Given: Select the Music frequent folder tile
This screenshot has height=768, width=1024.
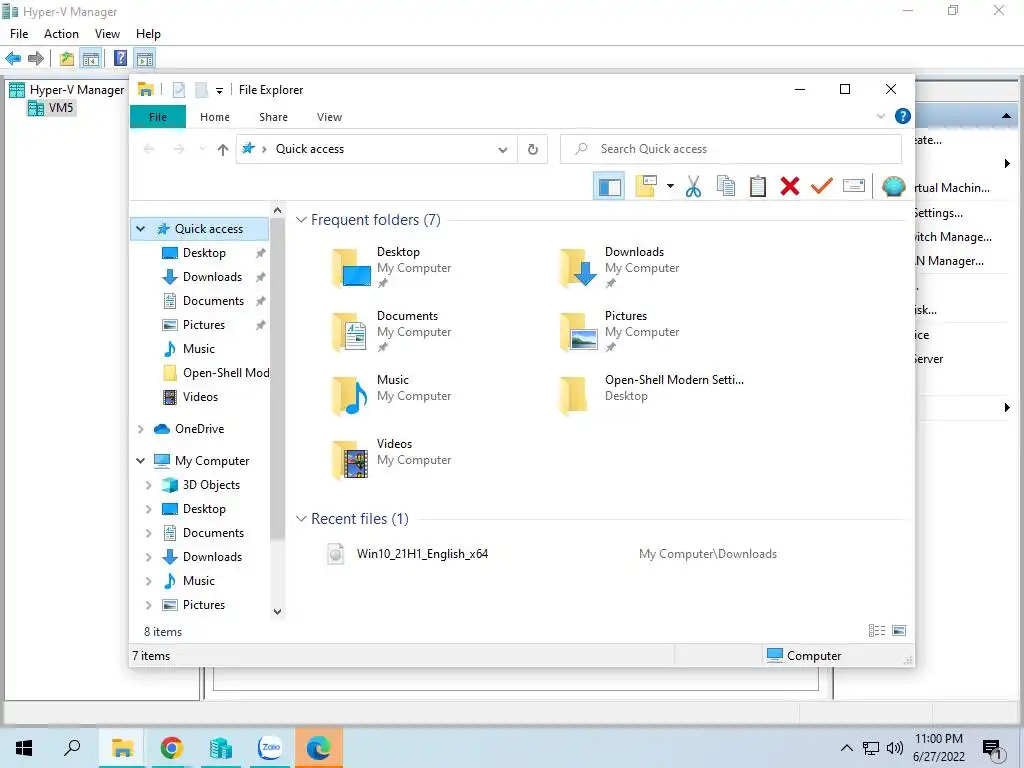Looking at the screenshot, I should 392,396.
